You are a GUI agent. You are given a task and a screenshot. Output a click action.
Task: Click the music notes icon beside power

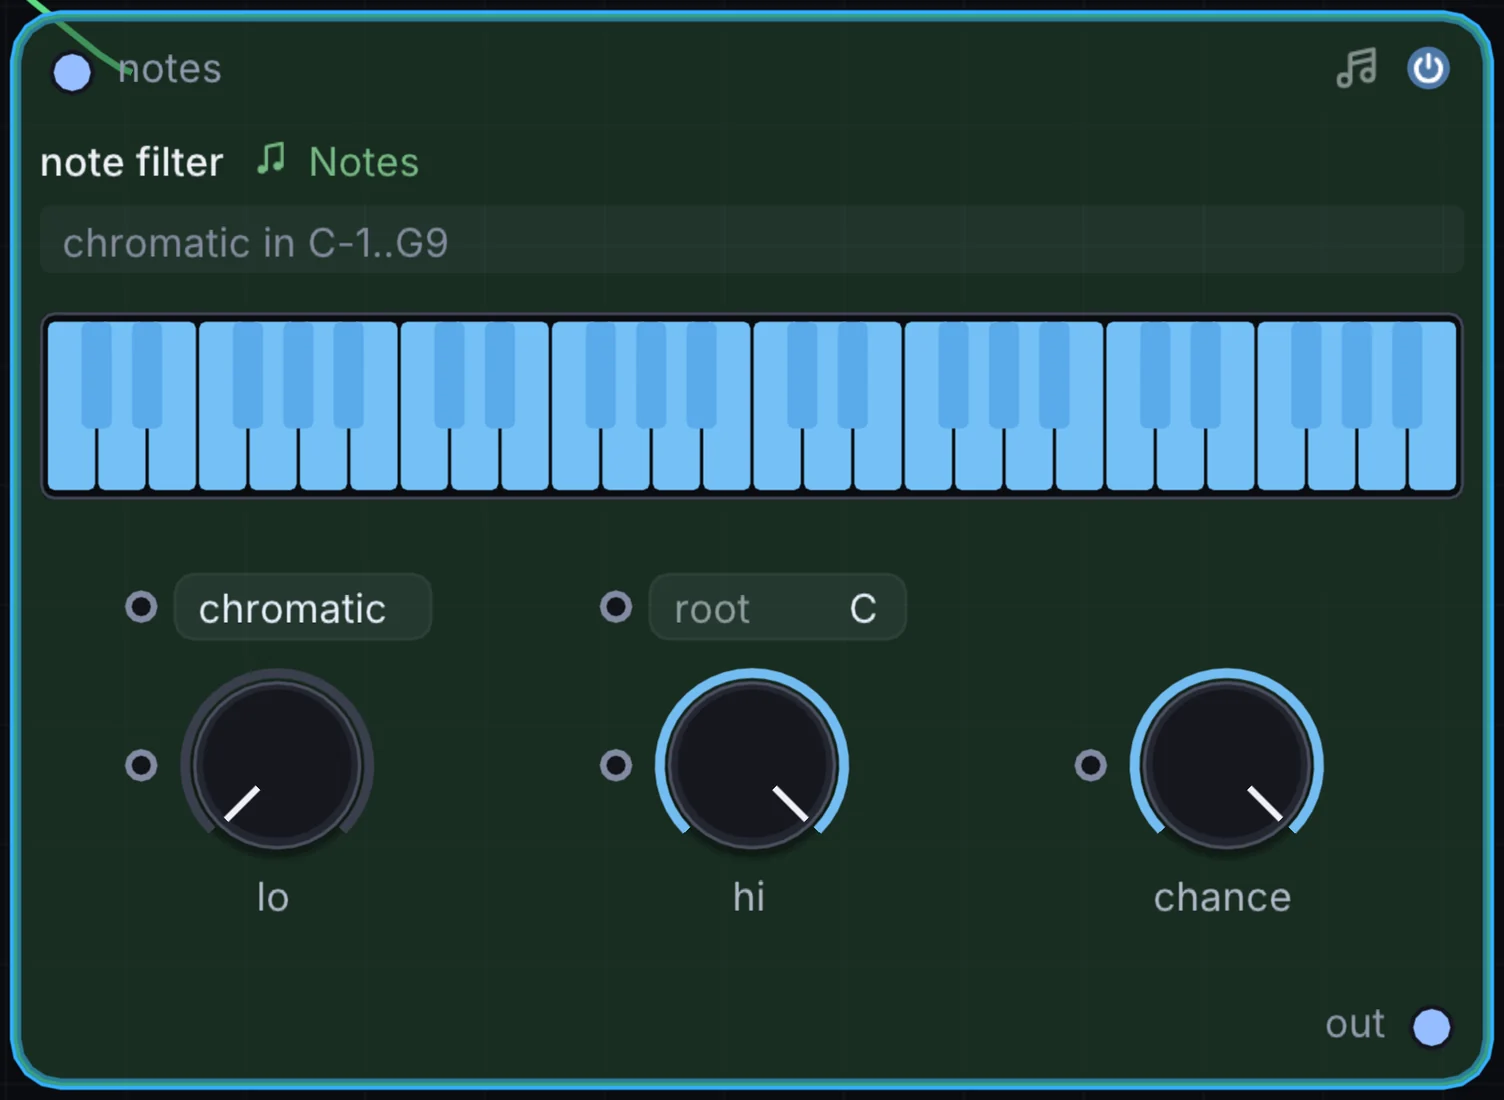pos(1356,68)
